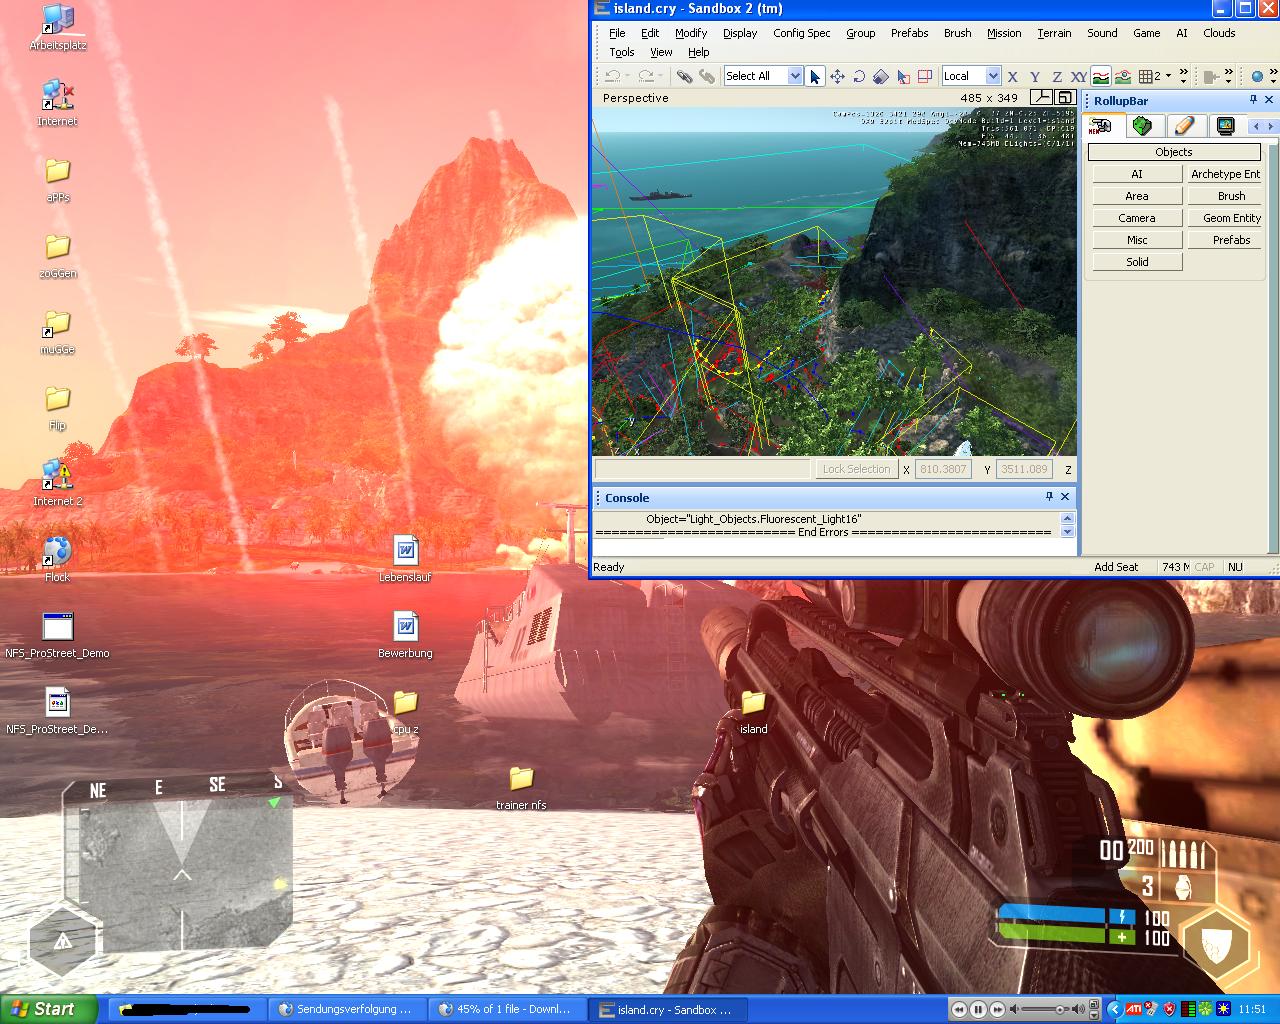Click the Geom Entity button
Viewport: 1280px width, 1024px height.
click(x=1225, y=218)
